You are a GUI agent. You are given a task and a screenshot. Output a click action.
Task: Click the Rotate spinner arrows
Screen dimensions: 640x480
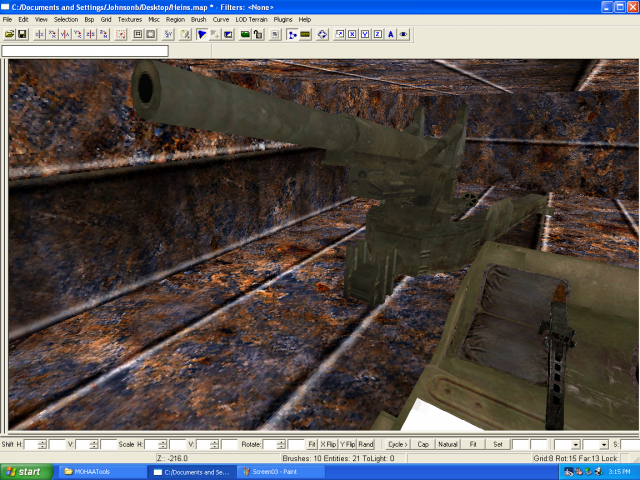(281, 444)
